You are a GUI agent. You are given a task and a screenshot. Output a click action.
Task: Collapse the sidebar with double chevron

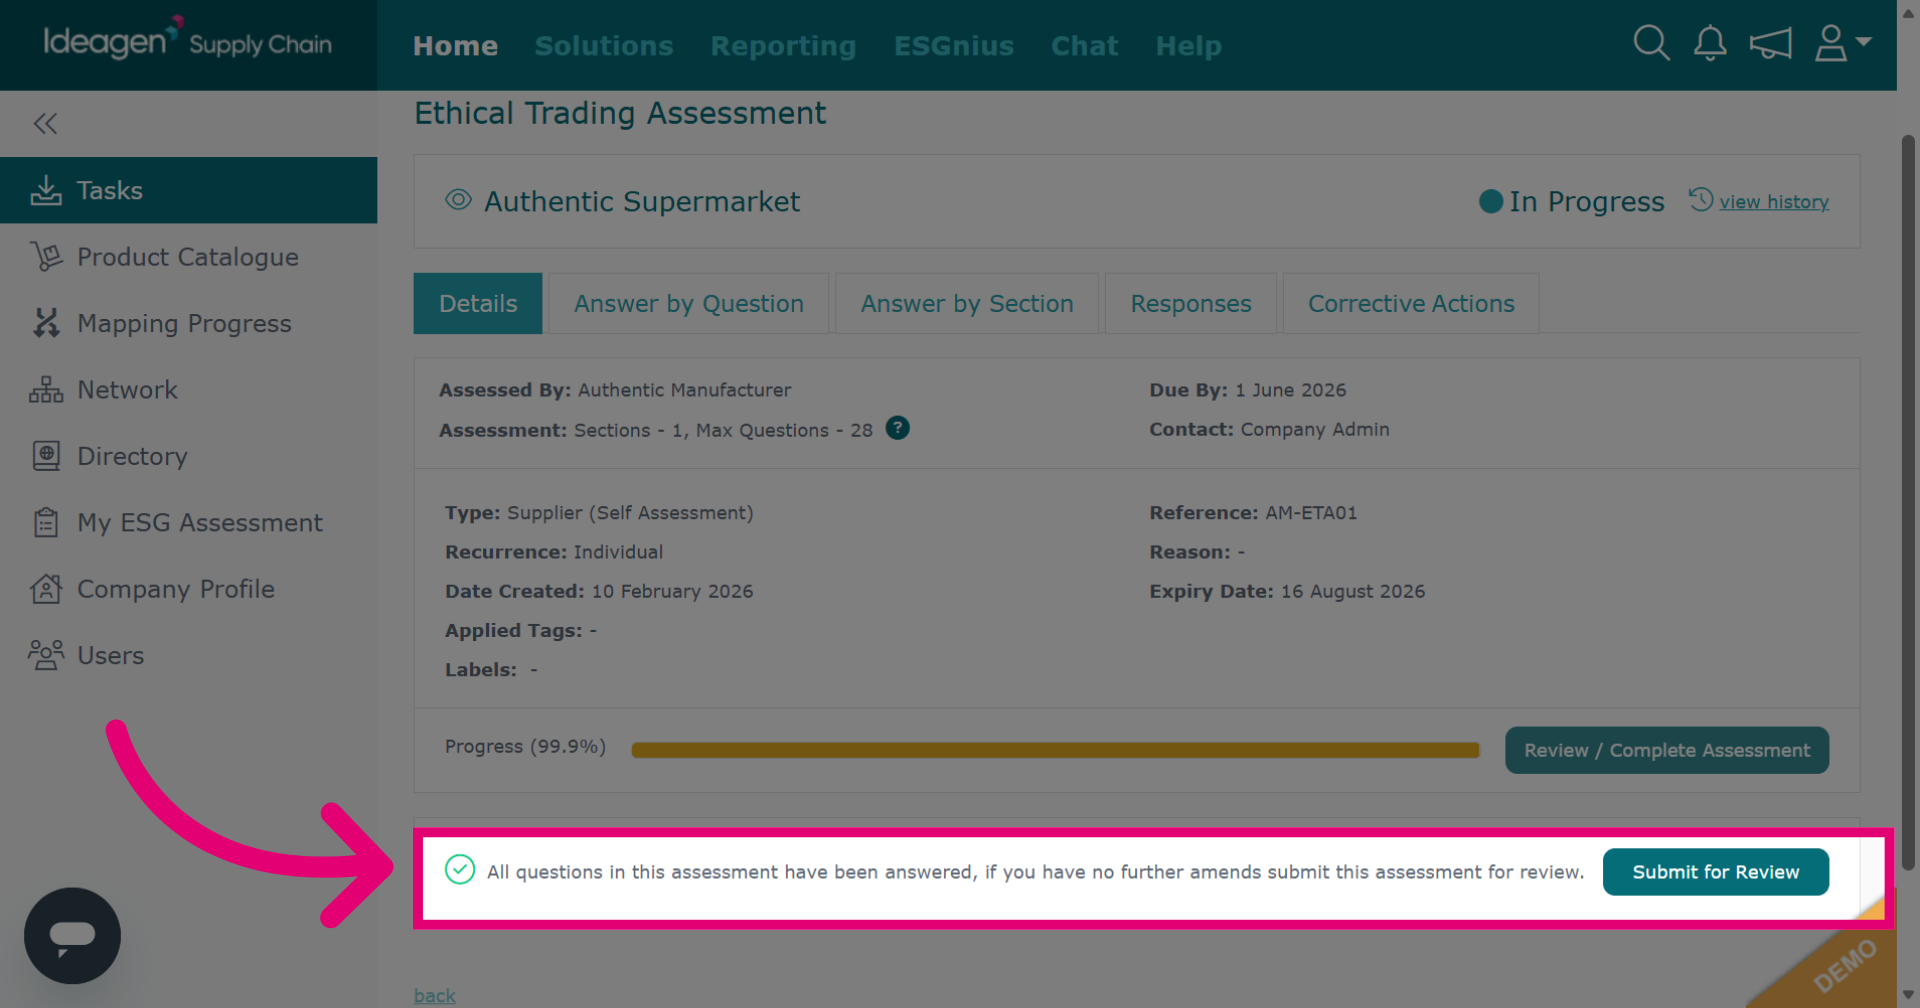click(x=45, y=124)
